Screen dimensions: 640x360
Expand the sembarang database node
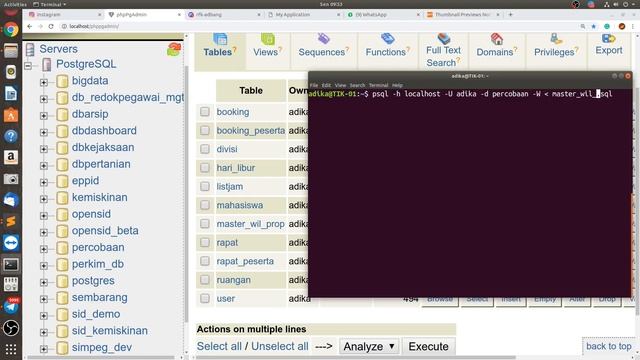coord(44,299)
